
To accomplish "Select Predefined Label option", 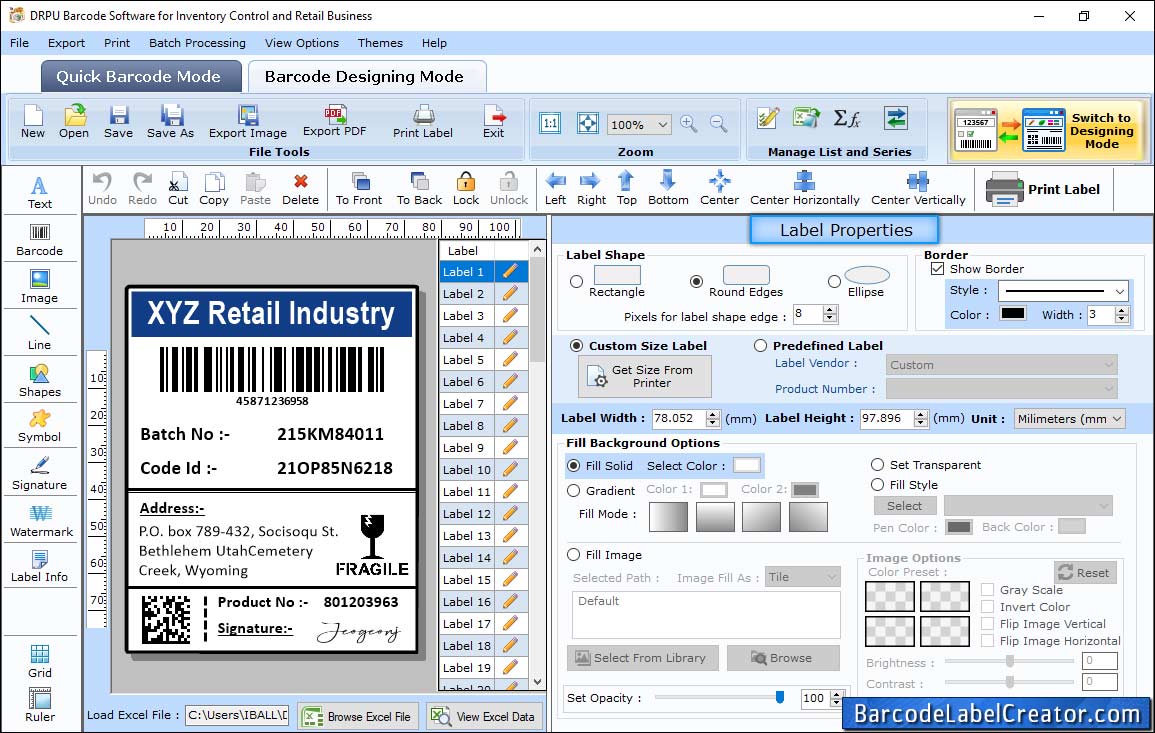I will (760, 346).
